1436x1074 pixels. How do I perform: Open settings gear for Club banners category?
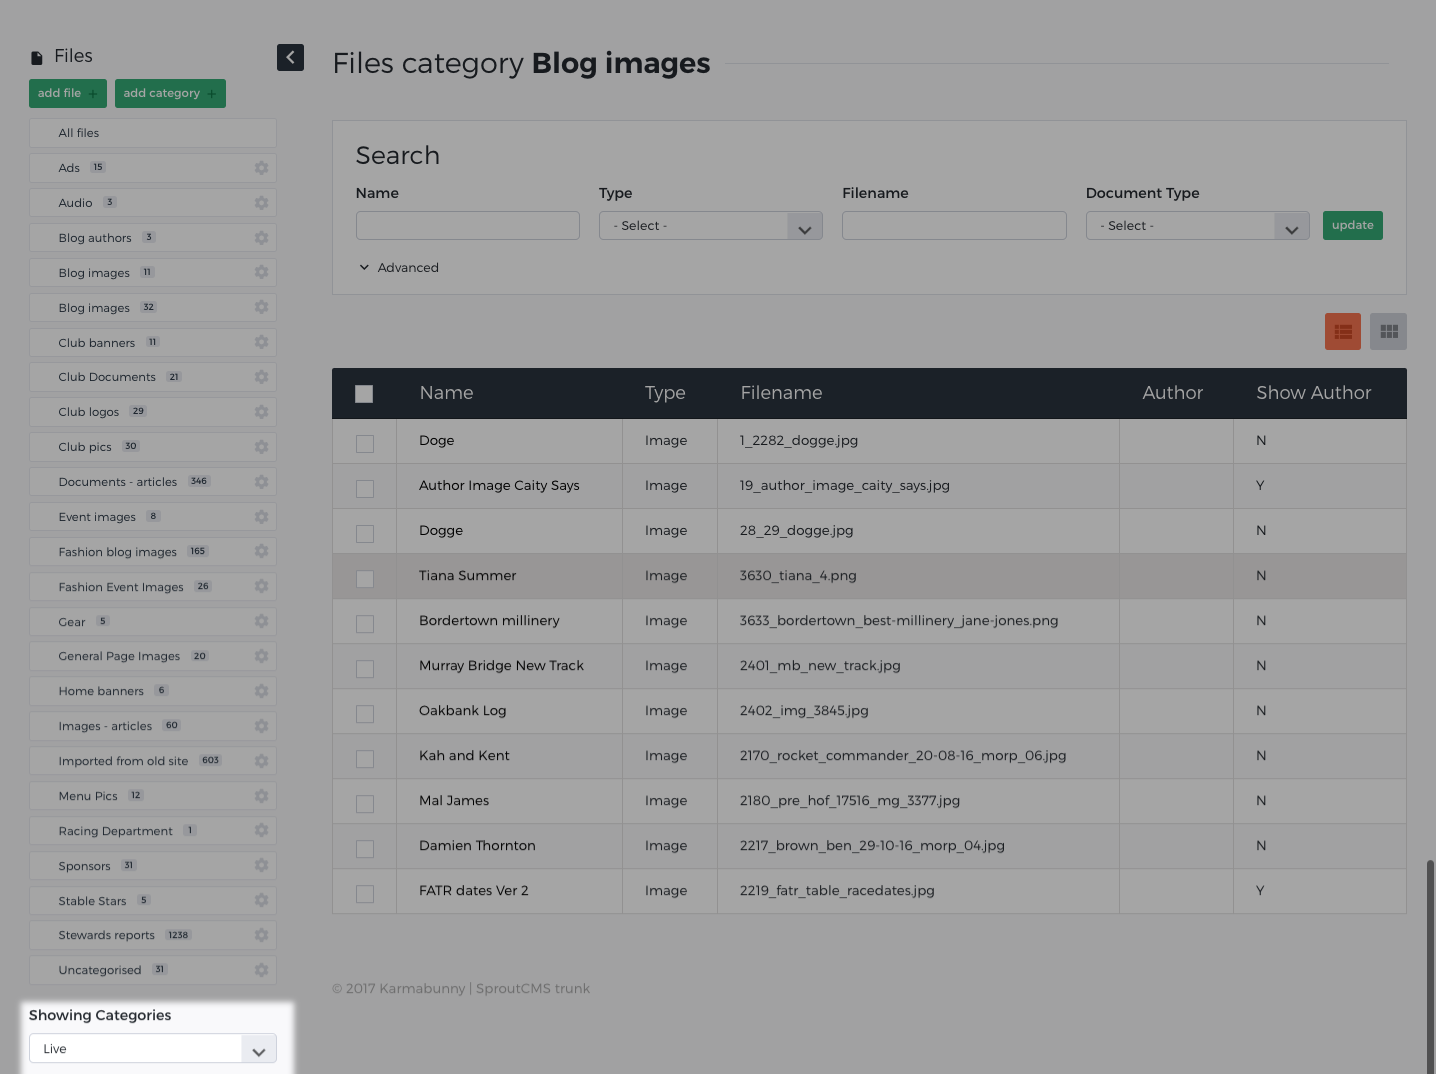(261, 342)
